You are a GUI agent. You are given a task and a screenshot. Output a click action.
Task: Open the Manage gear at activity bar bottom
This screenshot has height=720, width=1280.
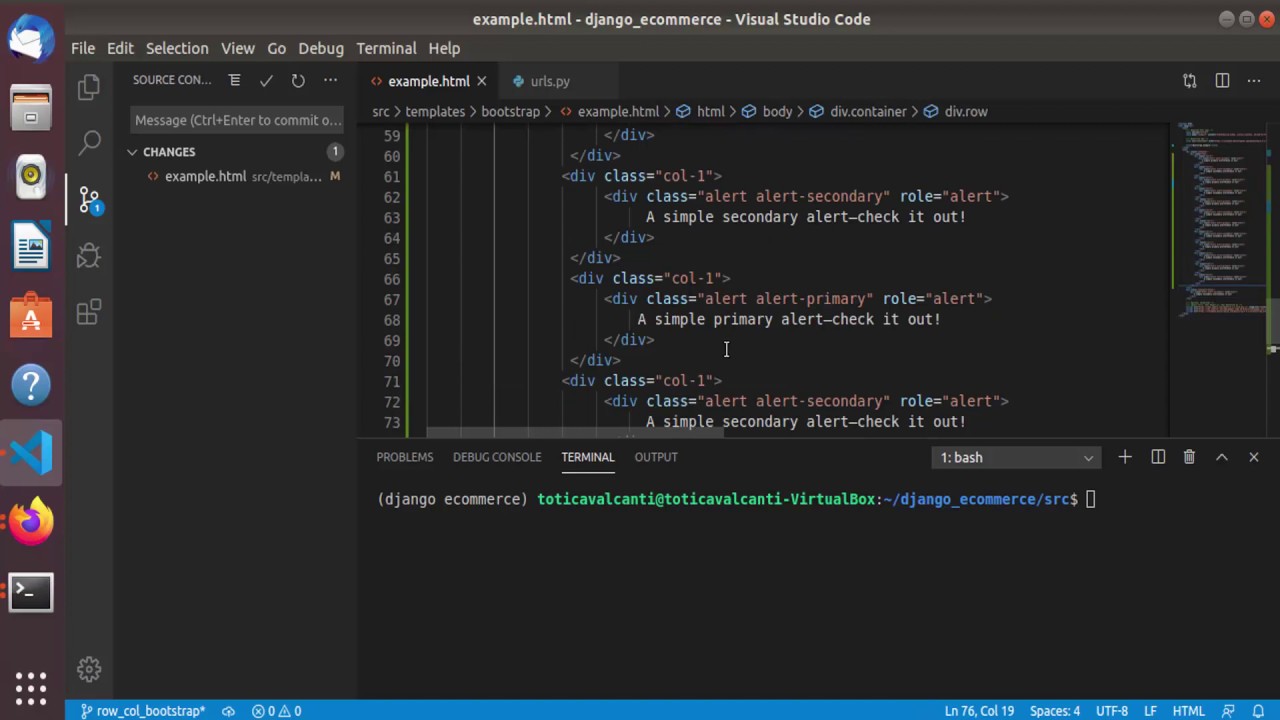(x=89, y=669)
